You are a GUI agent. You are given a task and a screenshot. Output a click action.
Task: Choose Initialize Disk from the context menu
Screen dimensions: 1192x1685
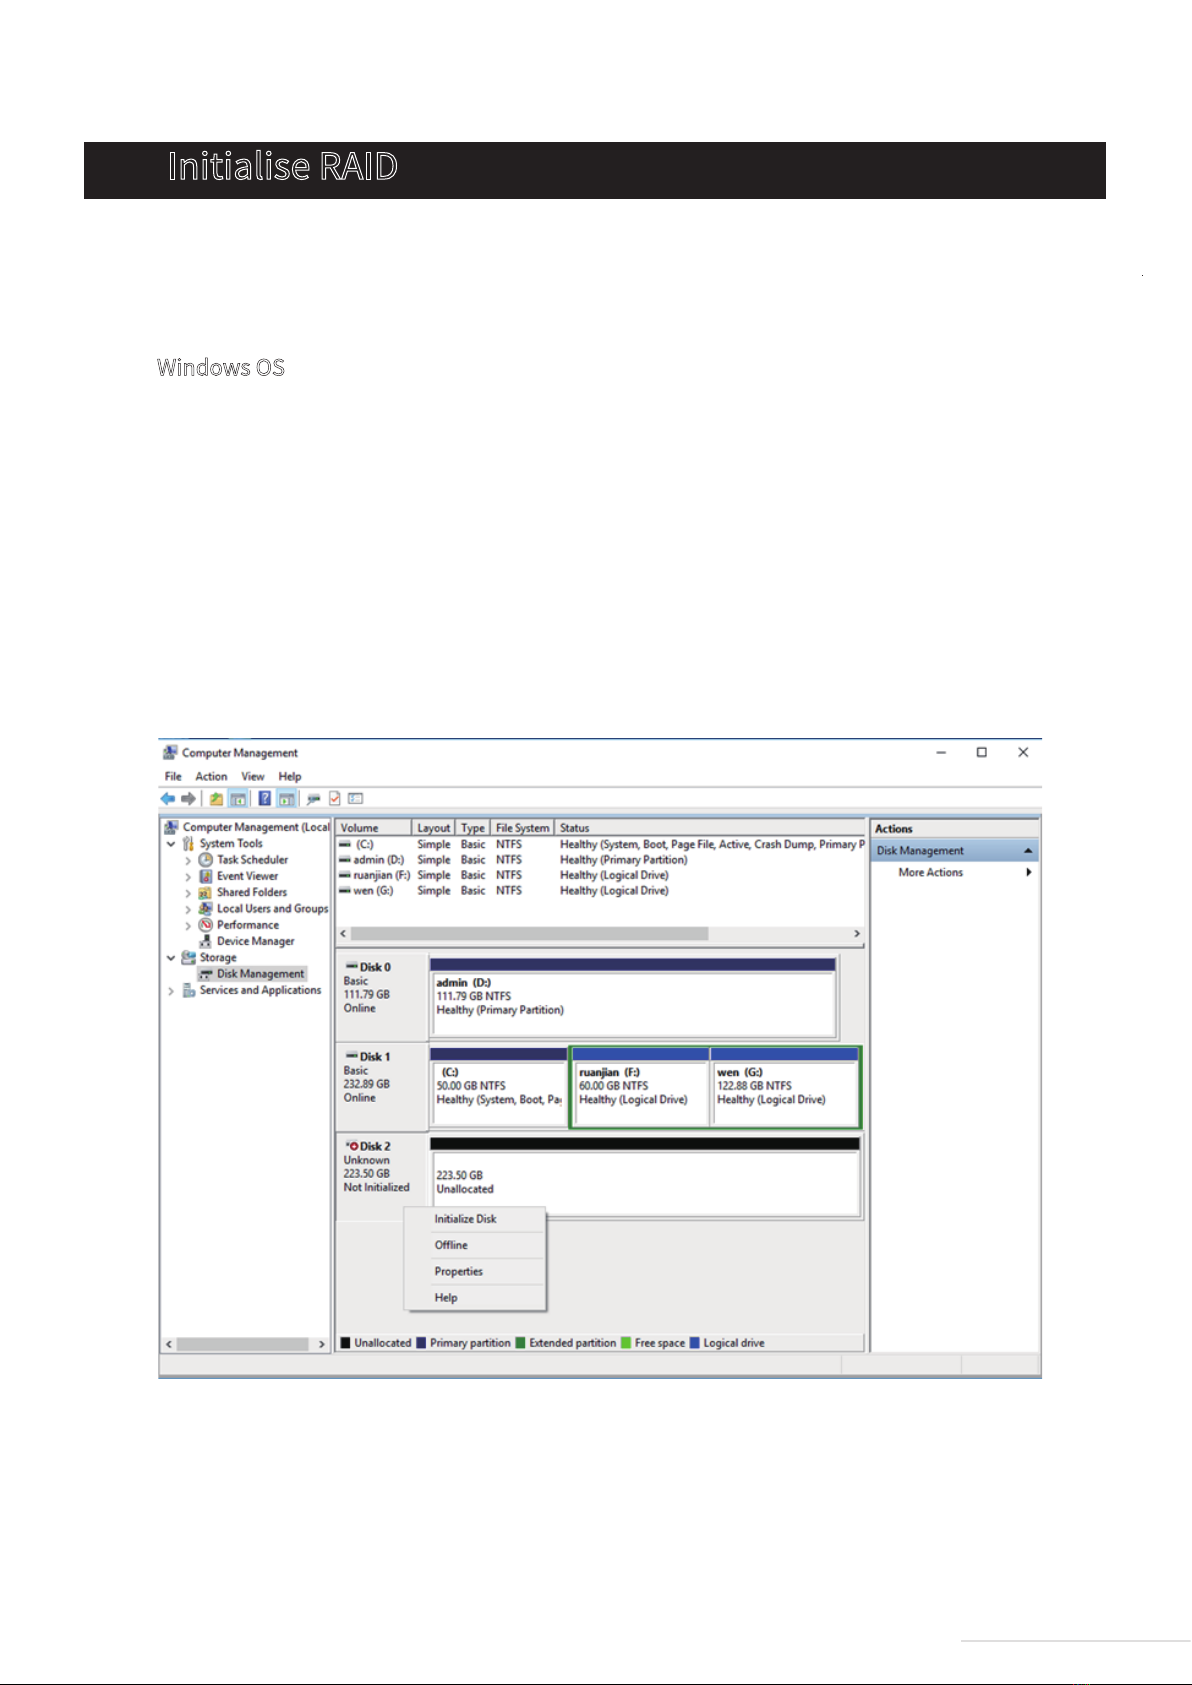466,1219
